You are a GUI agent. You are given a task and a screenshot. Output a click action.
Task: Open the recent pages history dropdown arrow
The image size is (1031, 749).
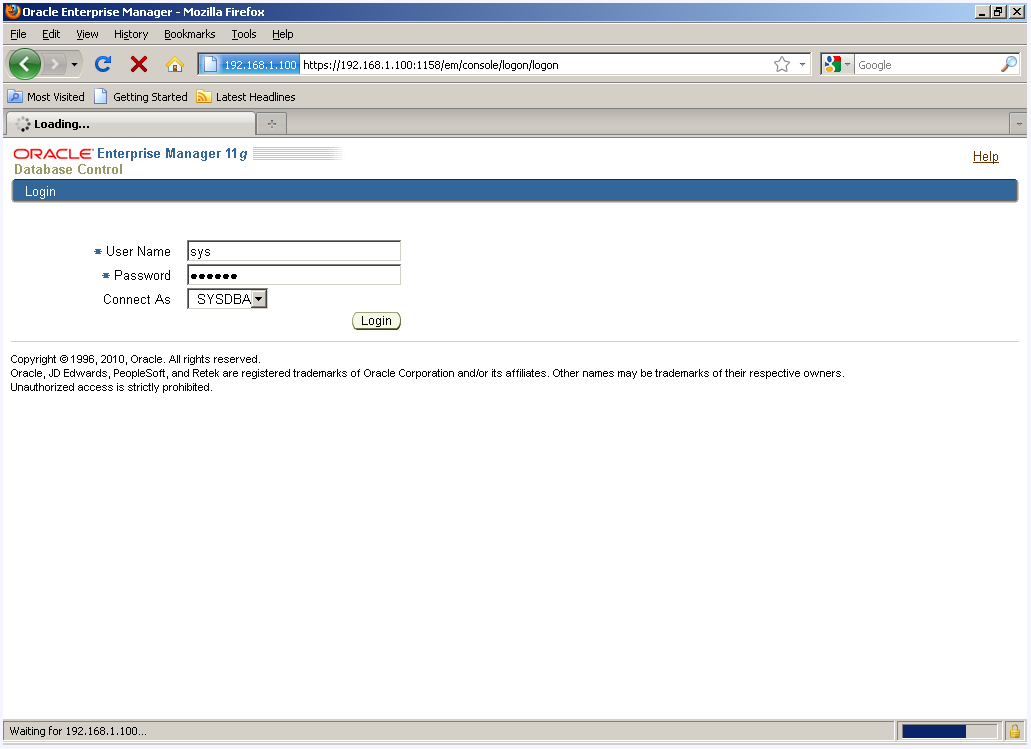click(x=74, y=64)
